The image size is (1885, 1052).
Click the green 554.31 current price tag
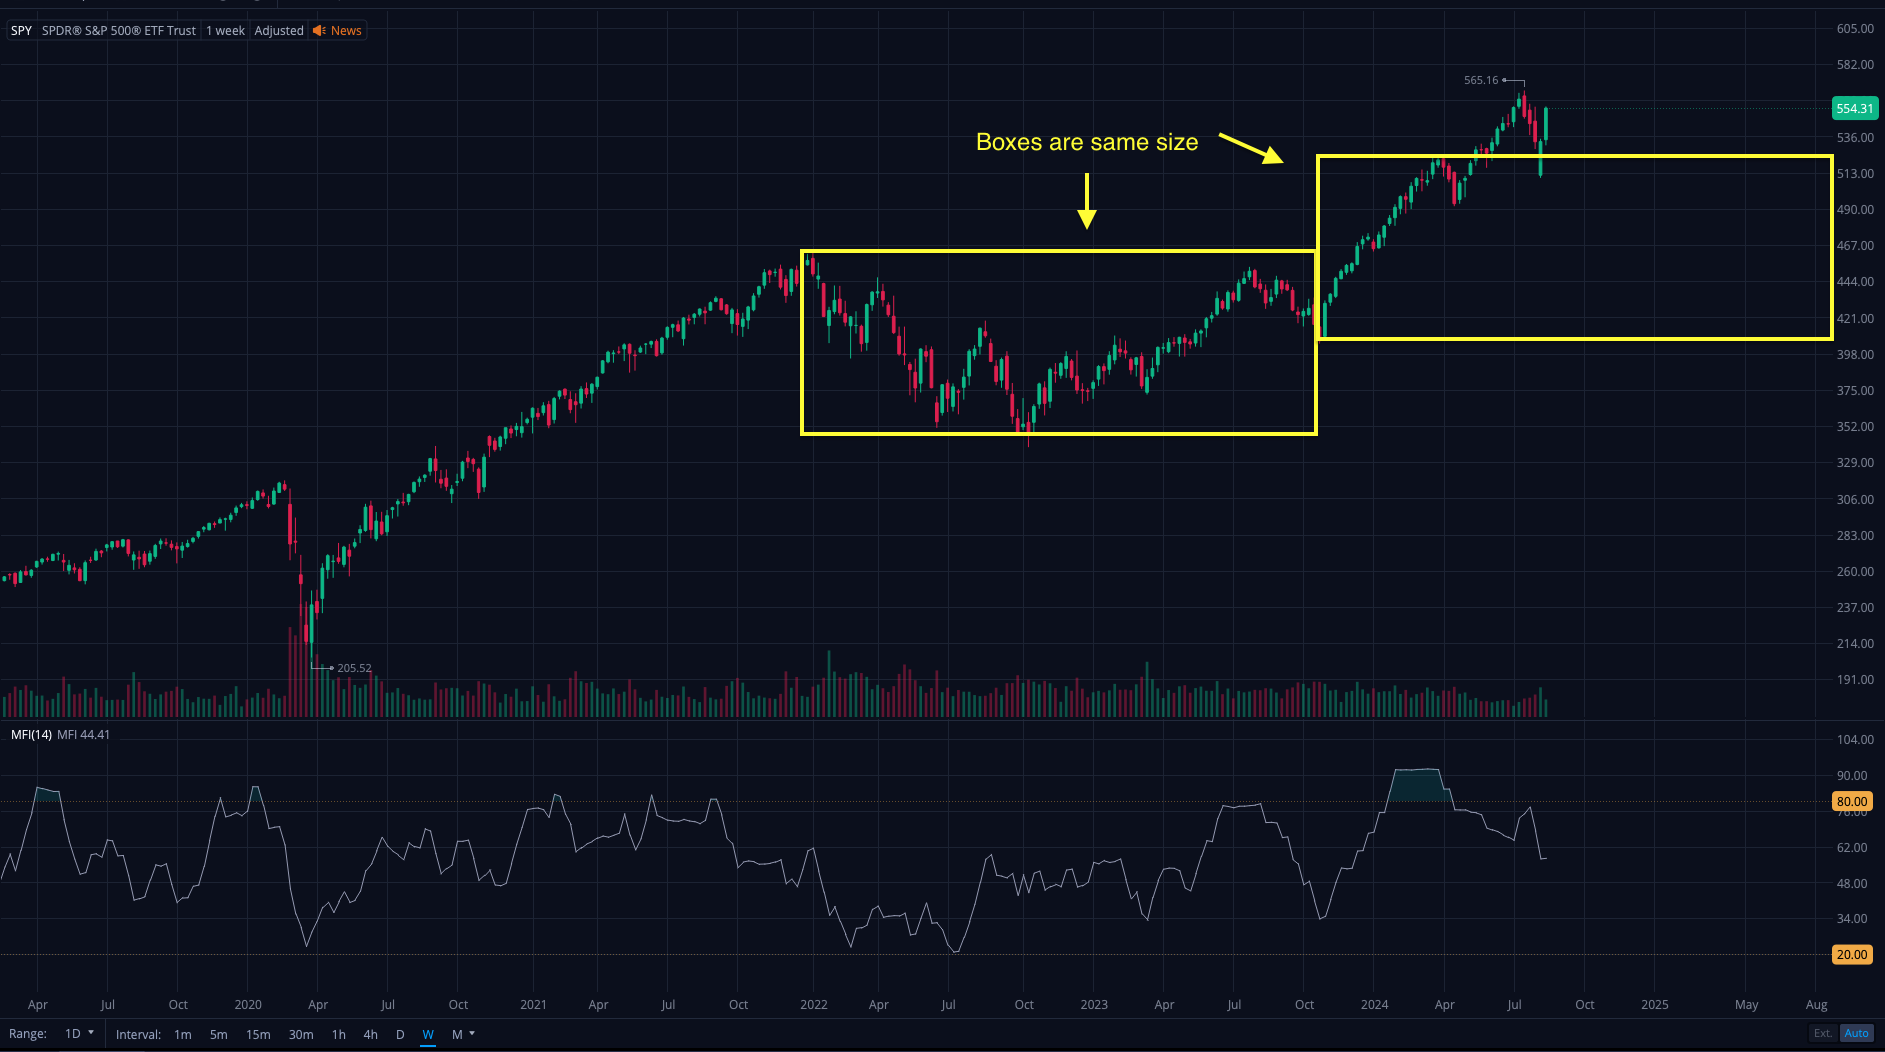(1854, 108)
